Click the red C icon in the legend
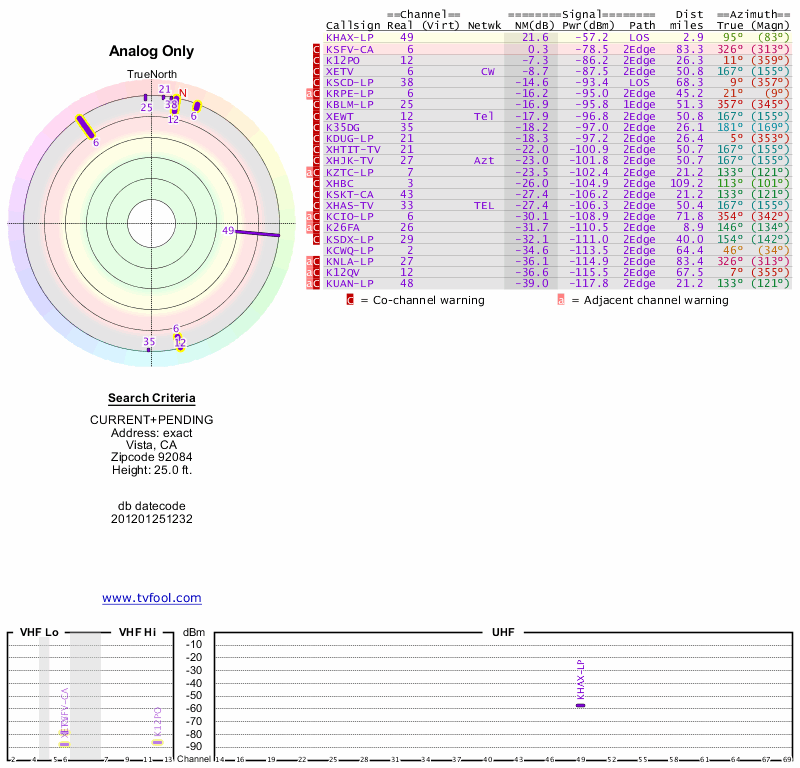The image size is (800, 768). pos(350,299)
